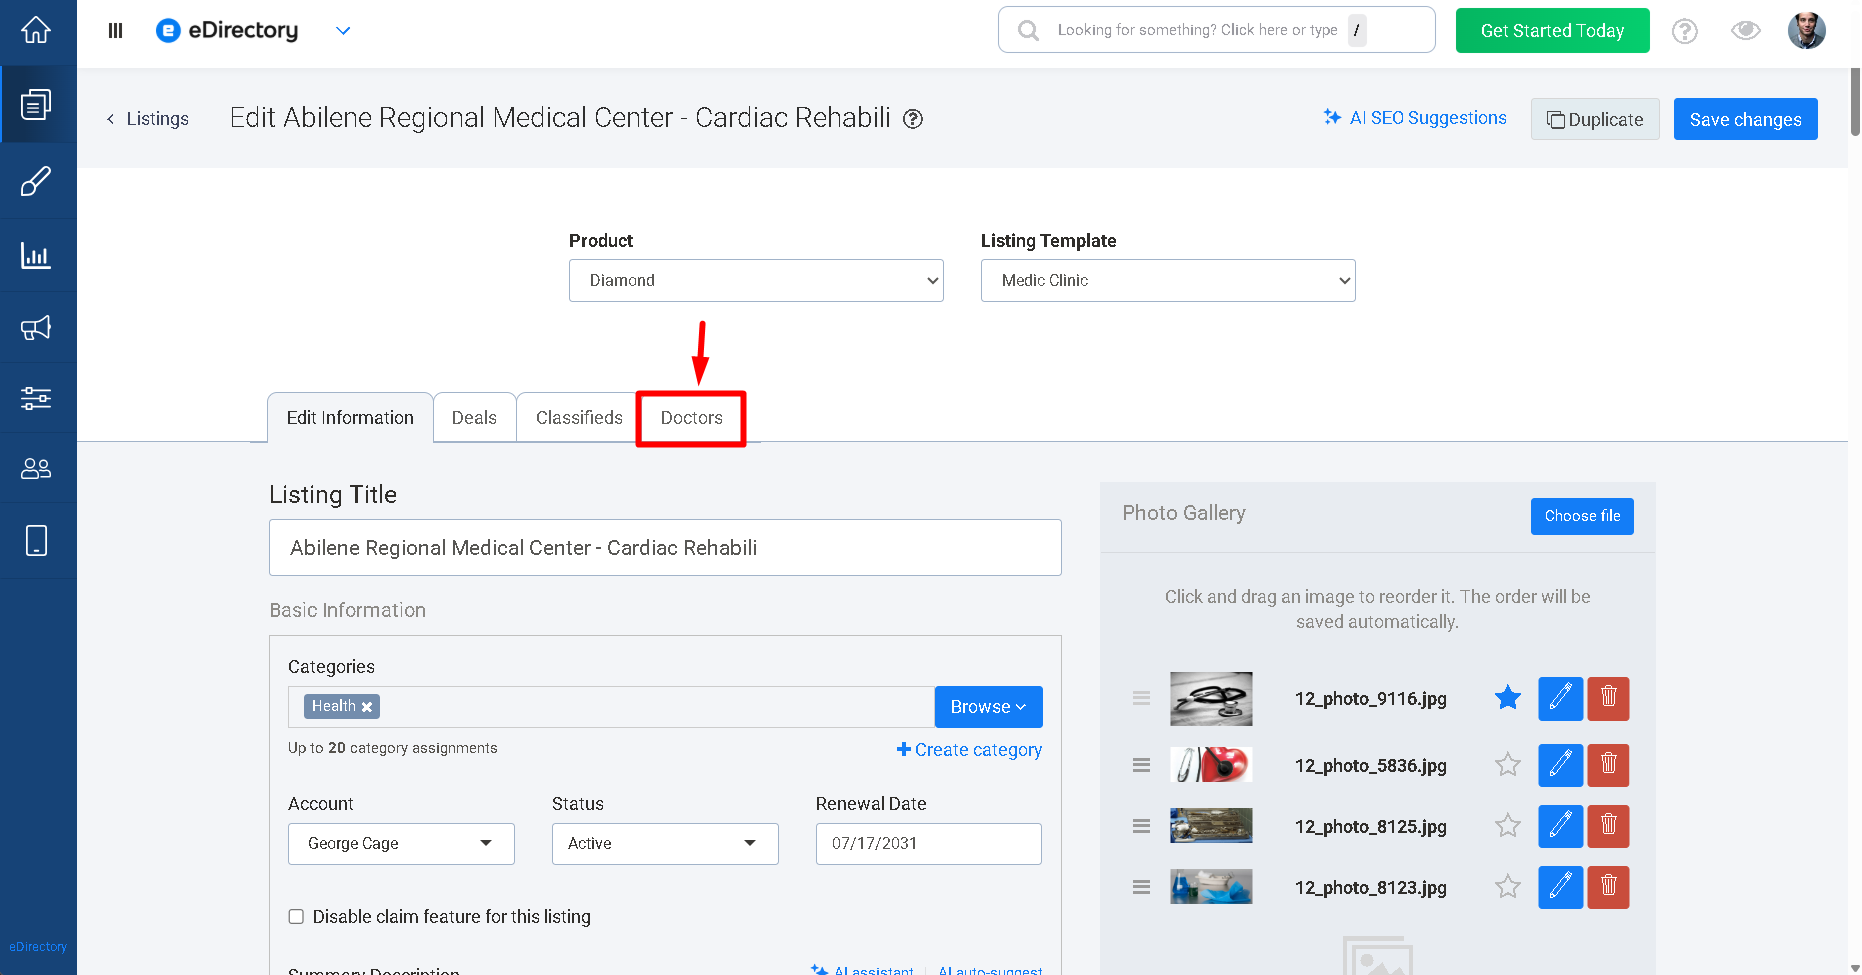
Task: Remove the Health category tag
Action: pos(367,707)
